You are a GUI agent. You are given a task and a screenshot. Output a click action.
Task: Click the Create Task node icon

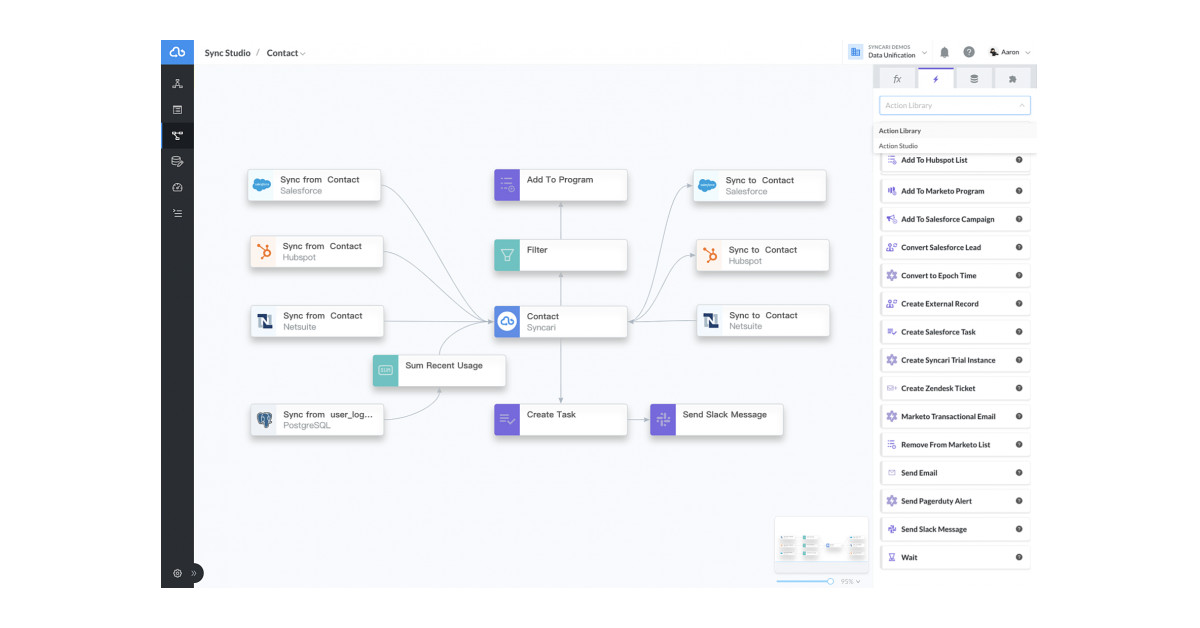507,420
